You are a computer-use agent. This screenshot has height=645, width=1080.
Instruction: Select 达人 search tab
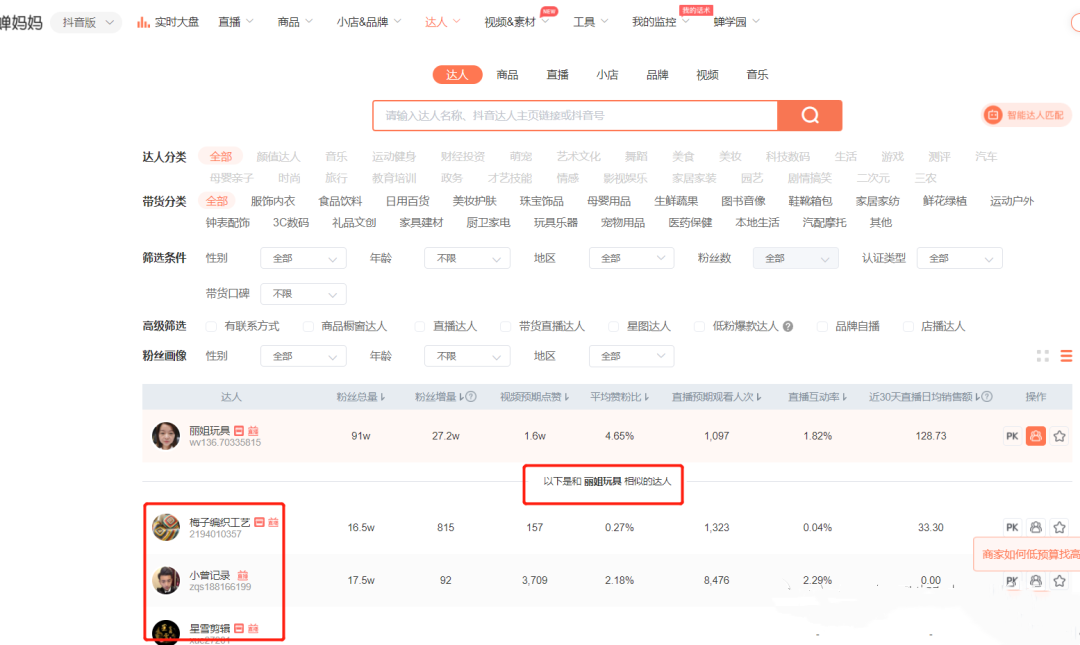[x=457, y=74]
